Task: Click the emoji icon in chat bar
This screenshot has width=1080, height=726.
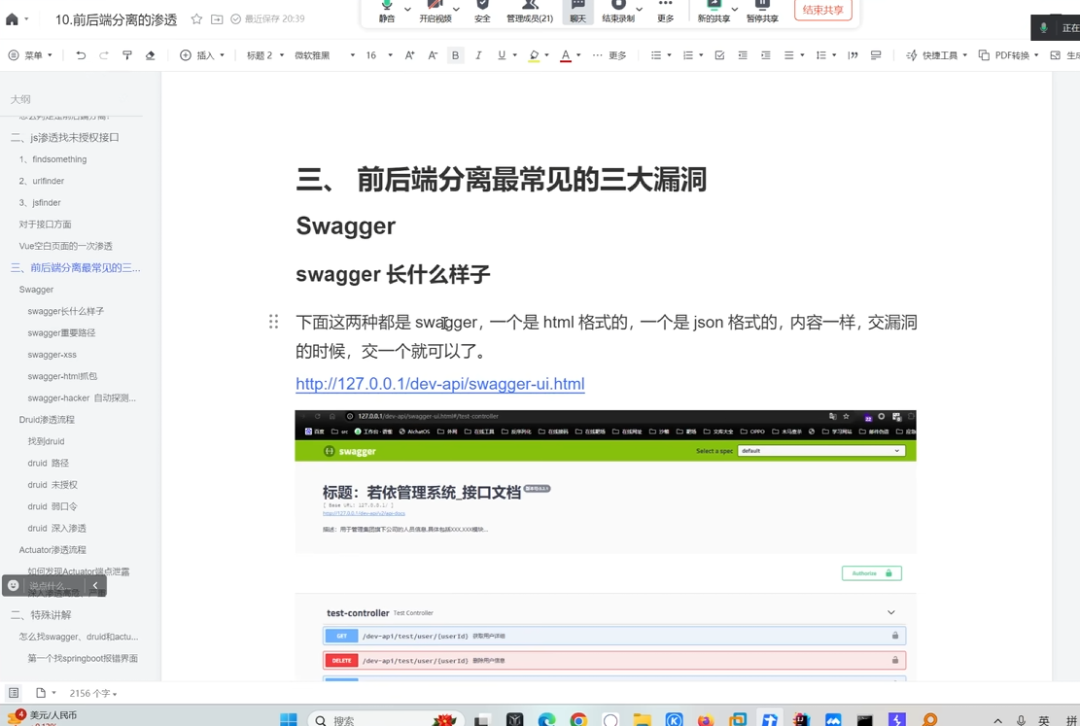Action: tap(13, 585)
